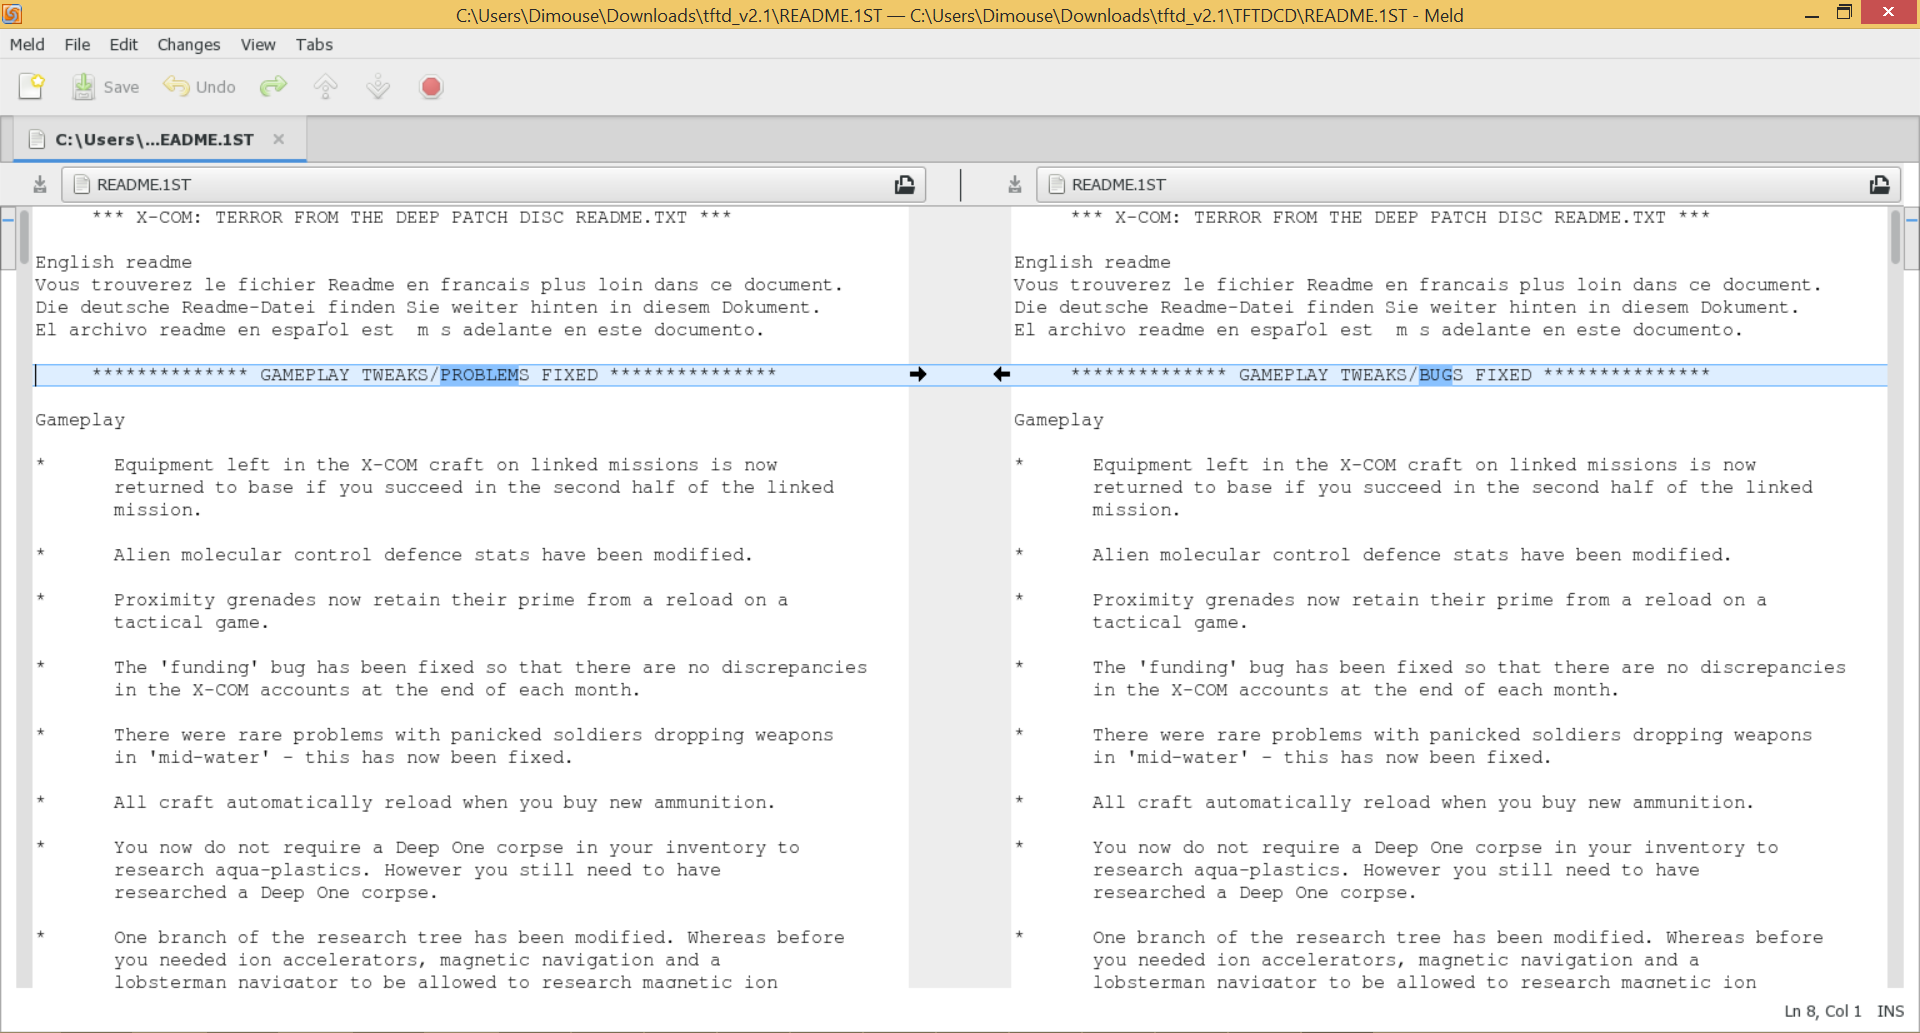Push left change to right pane
The height and width of the screenshot is (1033, 1920).
(x=918, y=374)
